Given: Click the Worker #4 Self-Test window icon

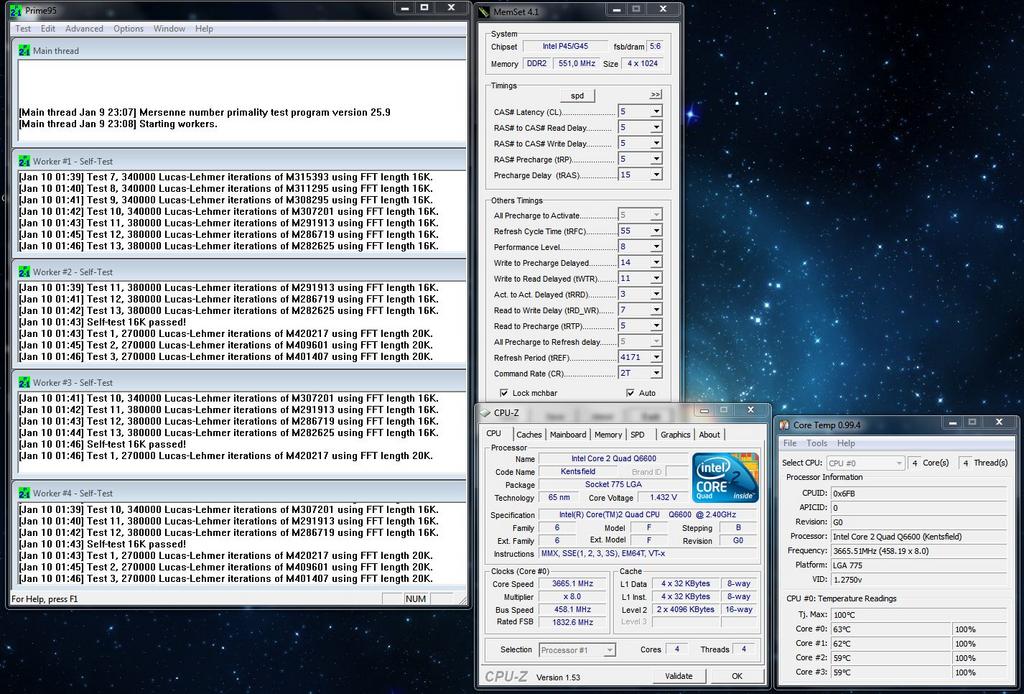Looking at the screenshot, I should [x=25, y=493].
